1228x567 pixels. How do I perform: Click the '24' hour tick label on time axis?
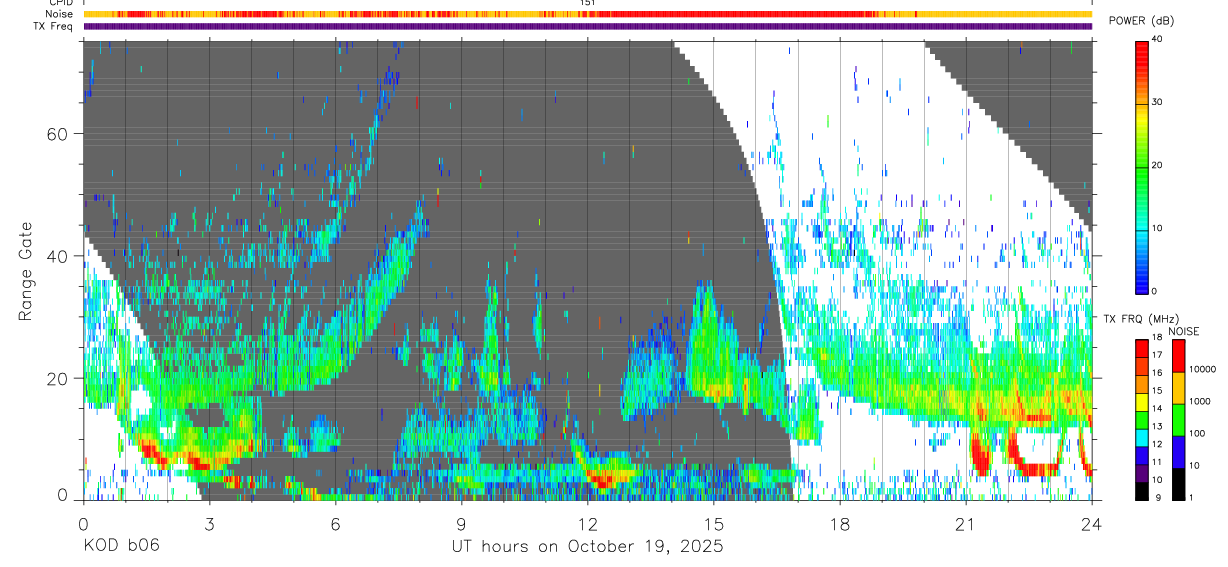pos(1091,523)
